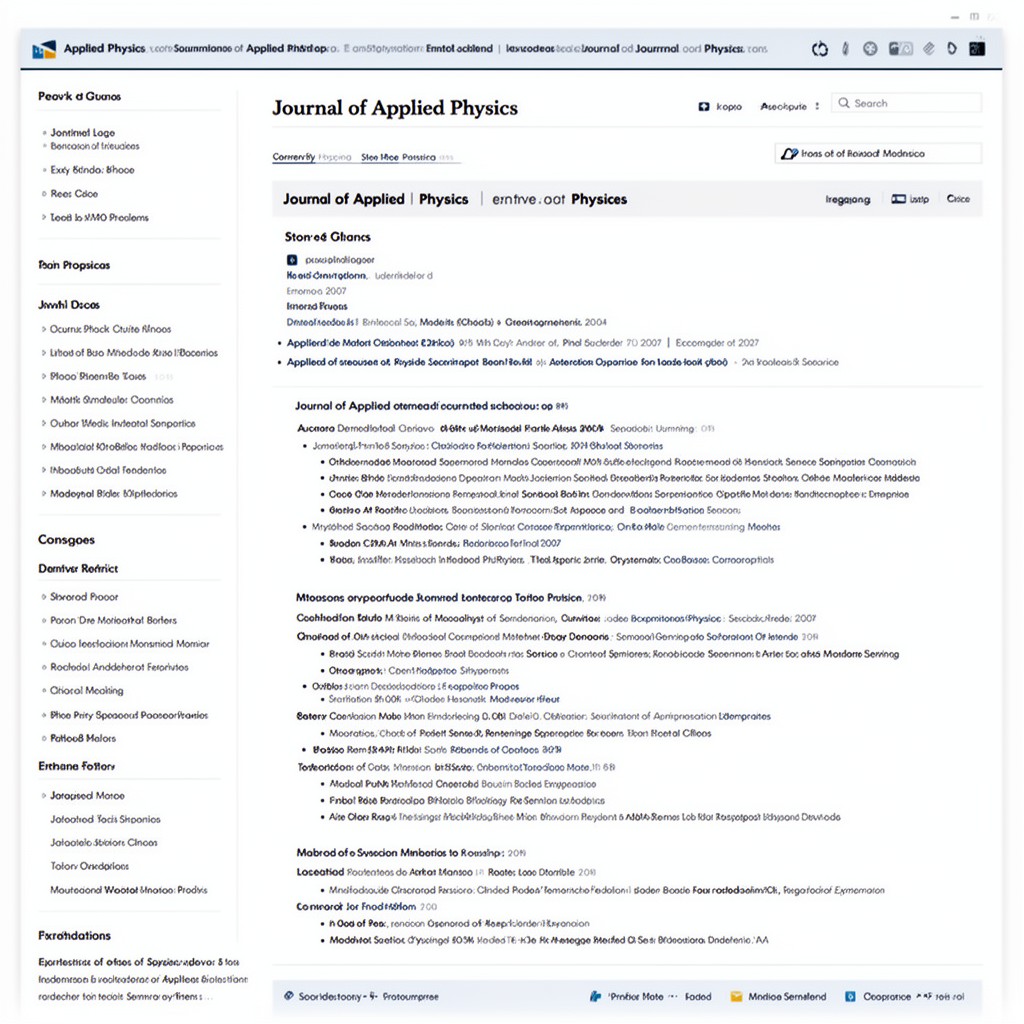Open link starting 'Appllerd'de Motort Ctiobnoet'
The width and height of the screenshot is (1024, 1024).
coord(370,343)
